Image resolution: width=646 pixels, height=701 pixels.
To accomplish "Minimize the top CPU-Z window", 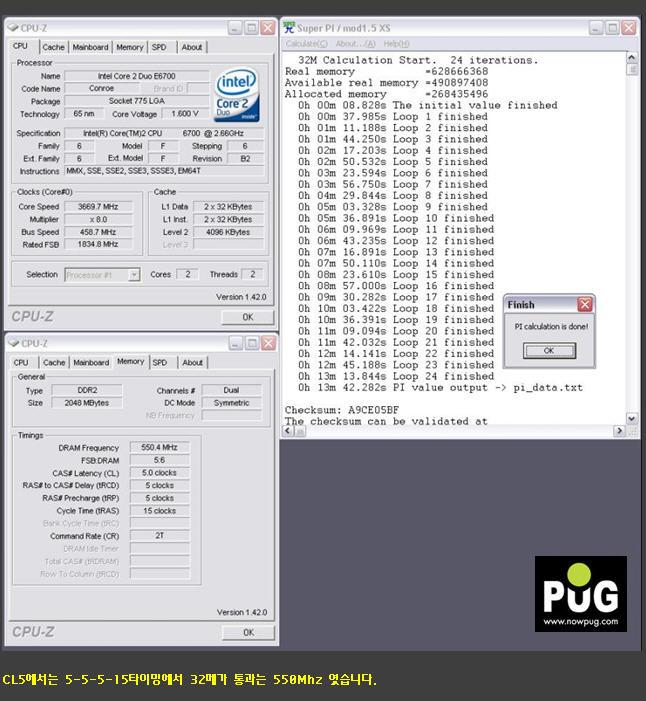I will click(x=235, y=28).
